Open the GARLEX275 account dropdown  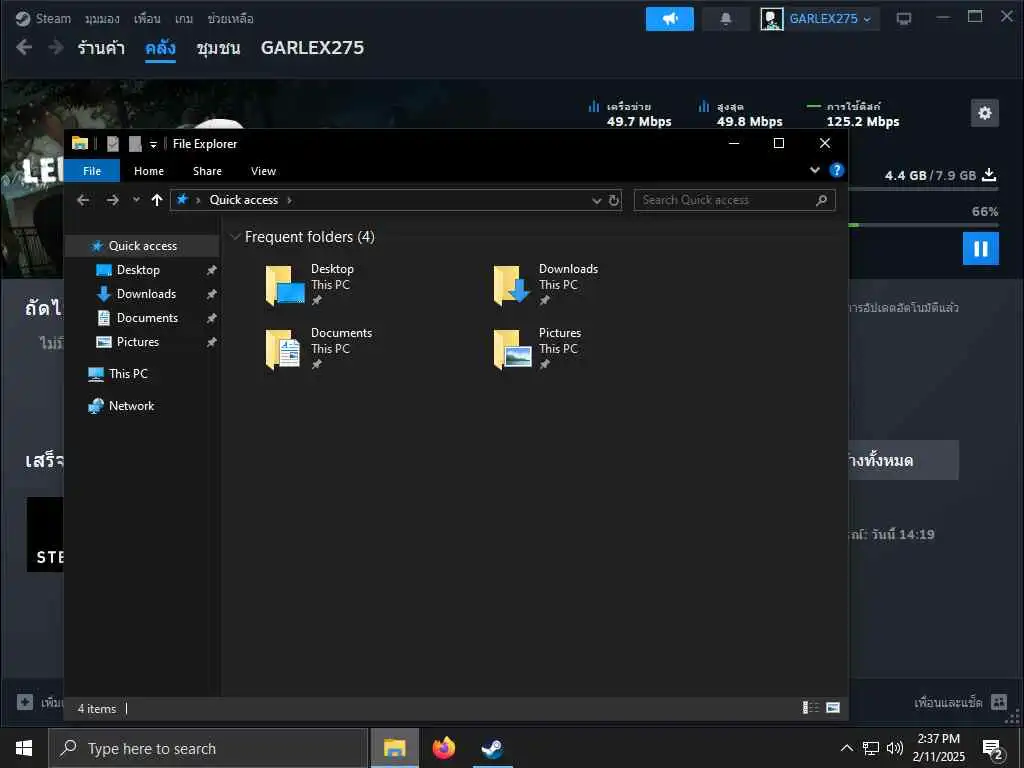[x=820, y=18]
